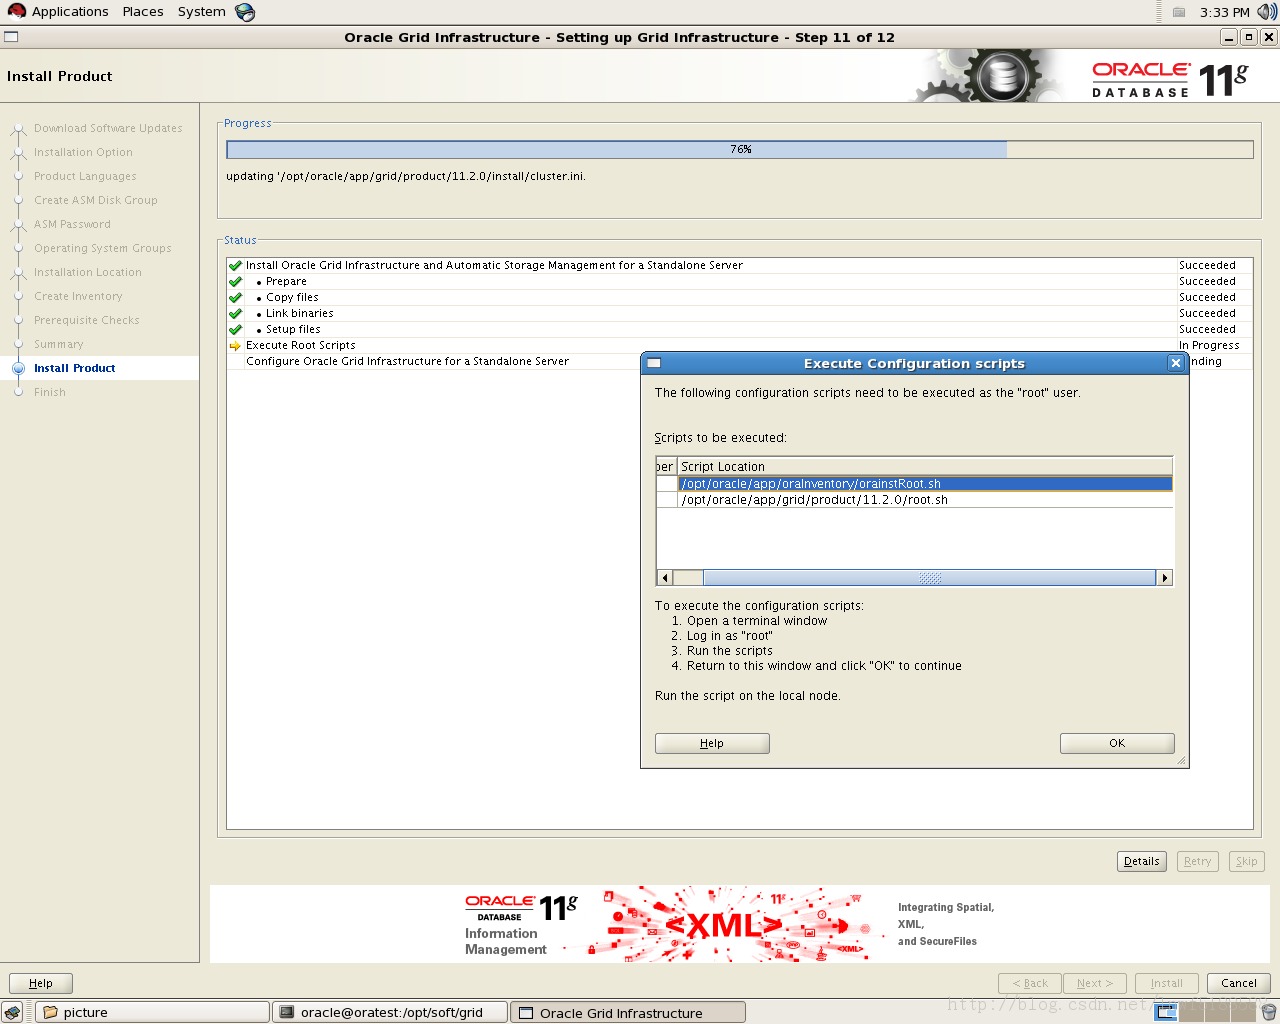Click the Script Location column header
Image resolution: width=1280 pixels, height=1024 pixels.
925,467
